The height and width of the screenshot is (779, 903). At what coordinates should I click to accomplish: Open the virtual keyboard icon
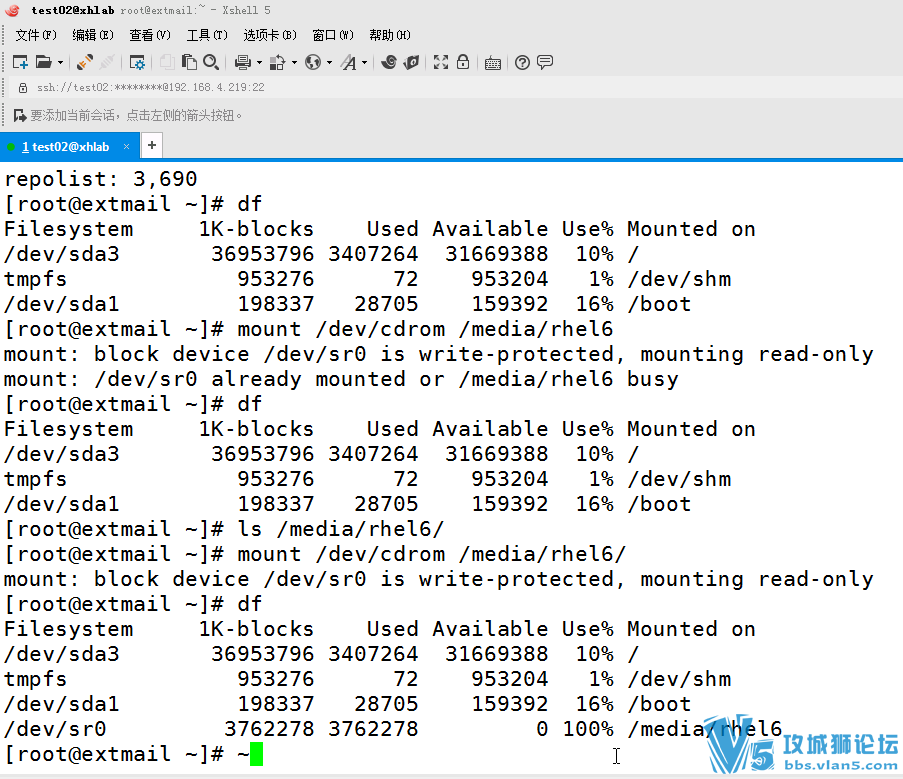[492, 62]
